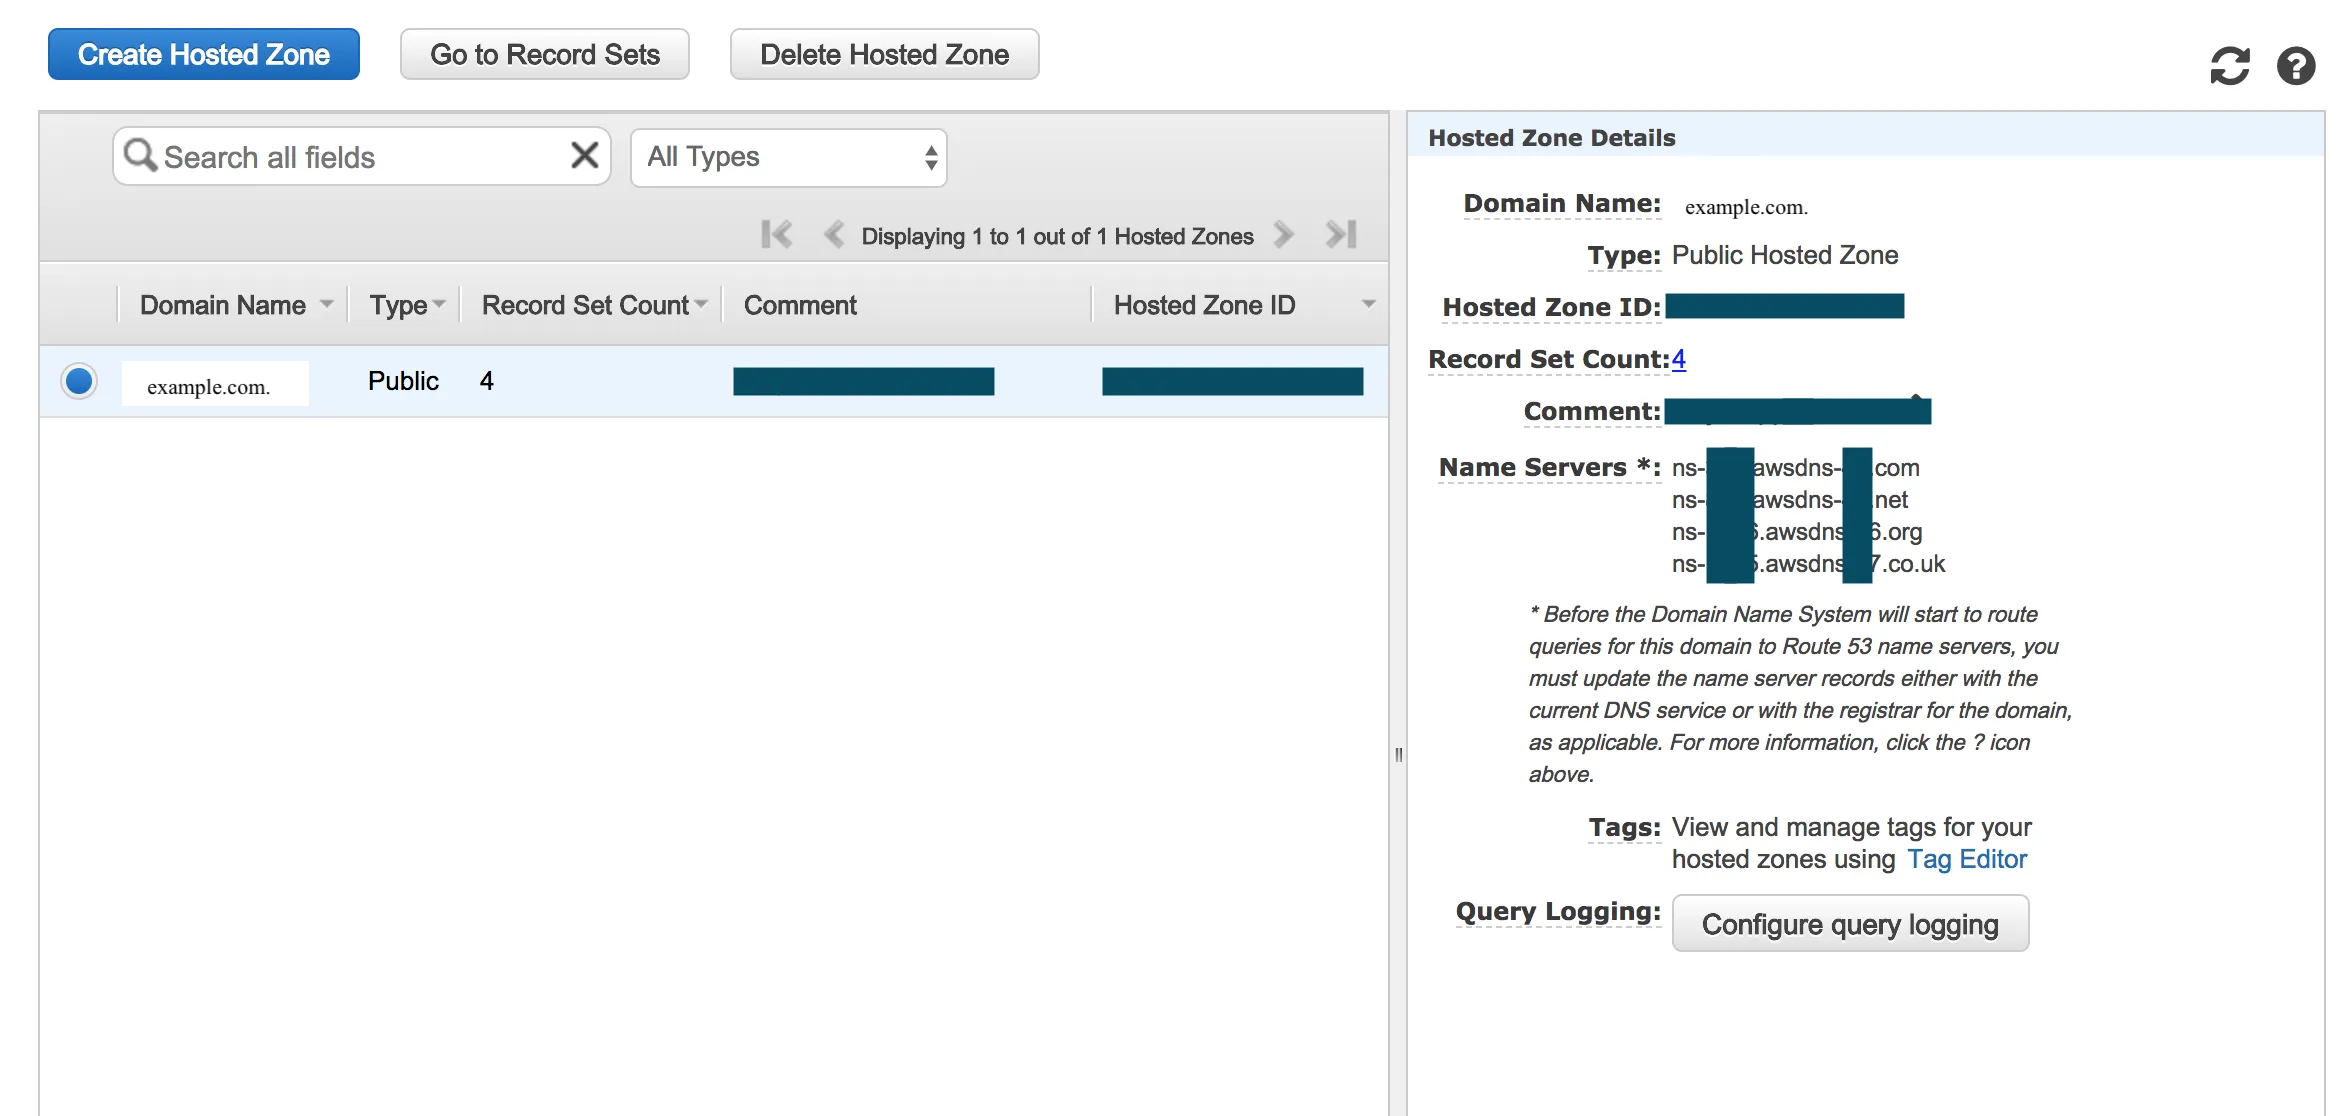Click Create Hosted Zone button
Image resolution: width=2340 pixels, height=1116 pixels.
pyautogui.click(x=204, y=54)
